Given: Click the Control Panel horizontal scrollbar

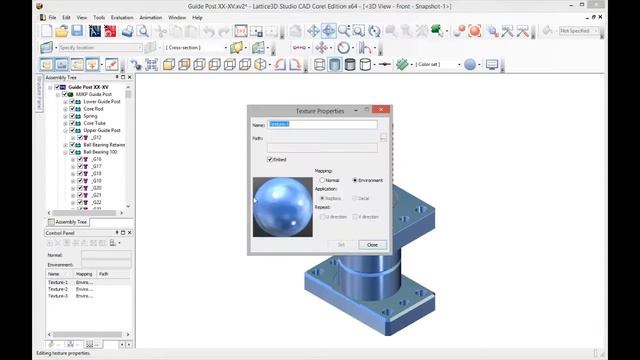Looking at the screenshot, I should point(89,334).
